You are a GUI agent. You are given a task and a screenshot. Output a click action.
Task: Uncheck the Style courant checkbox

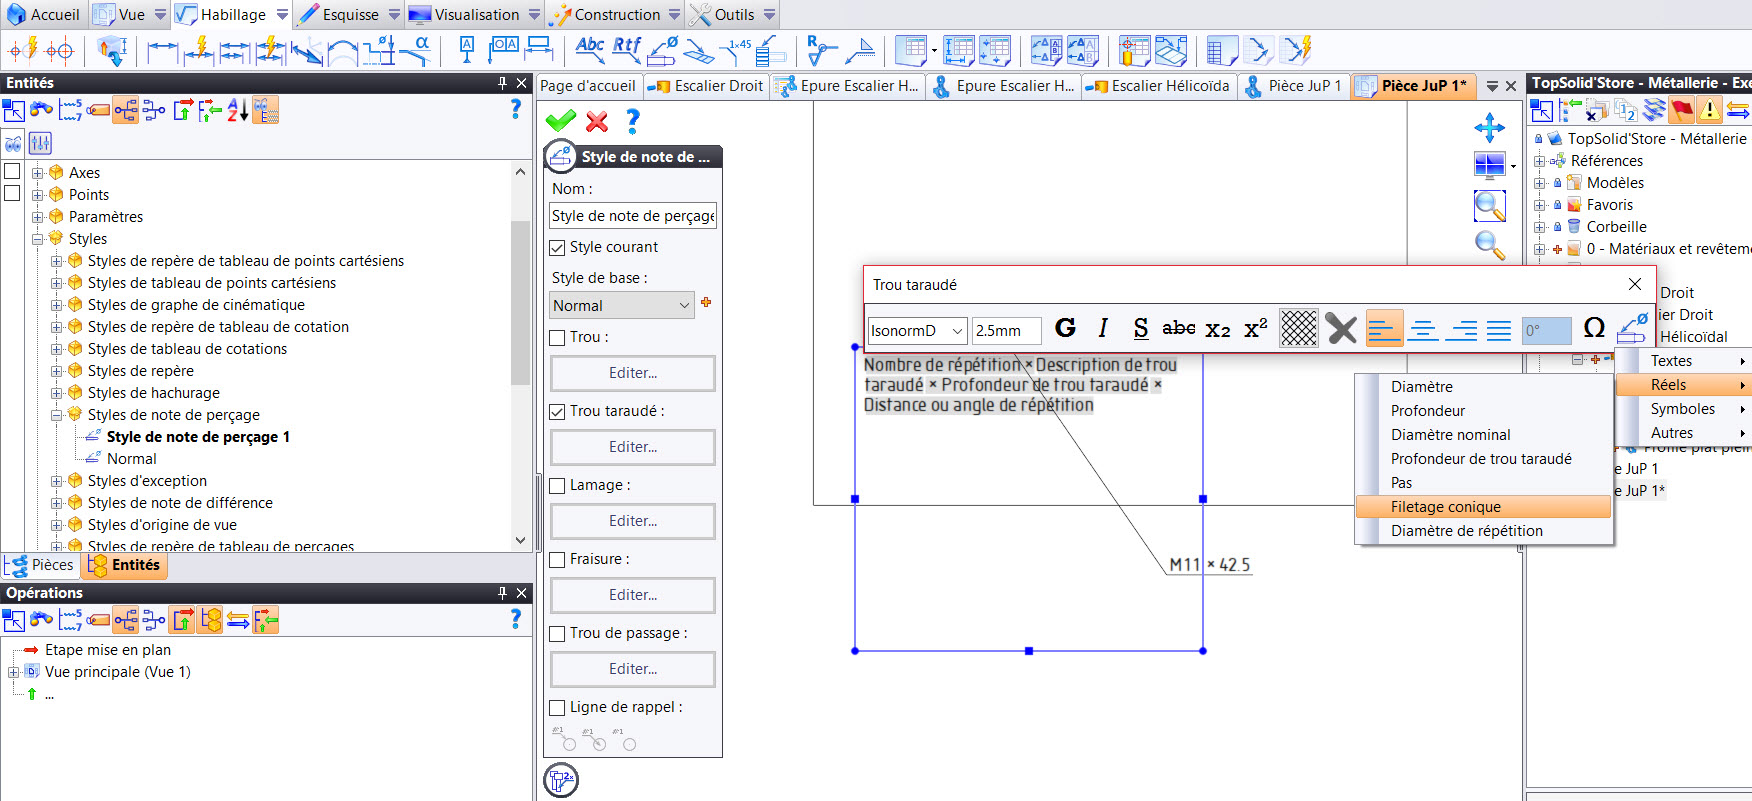tap(558, 248)
